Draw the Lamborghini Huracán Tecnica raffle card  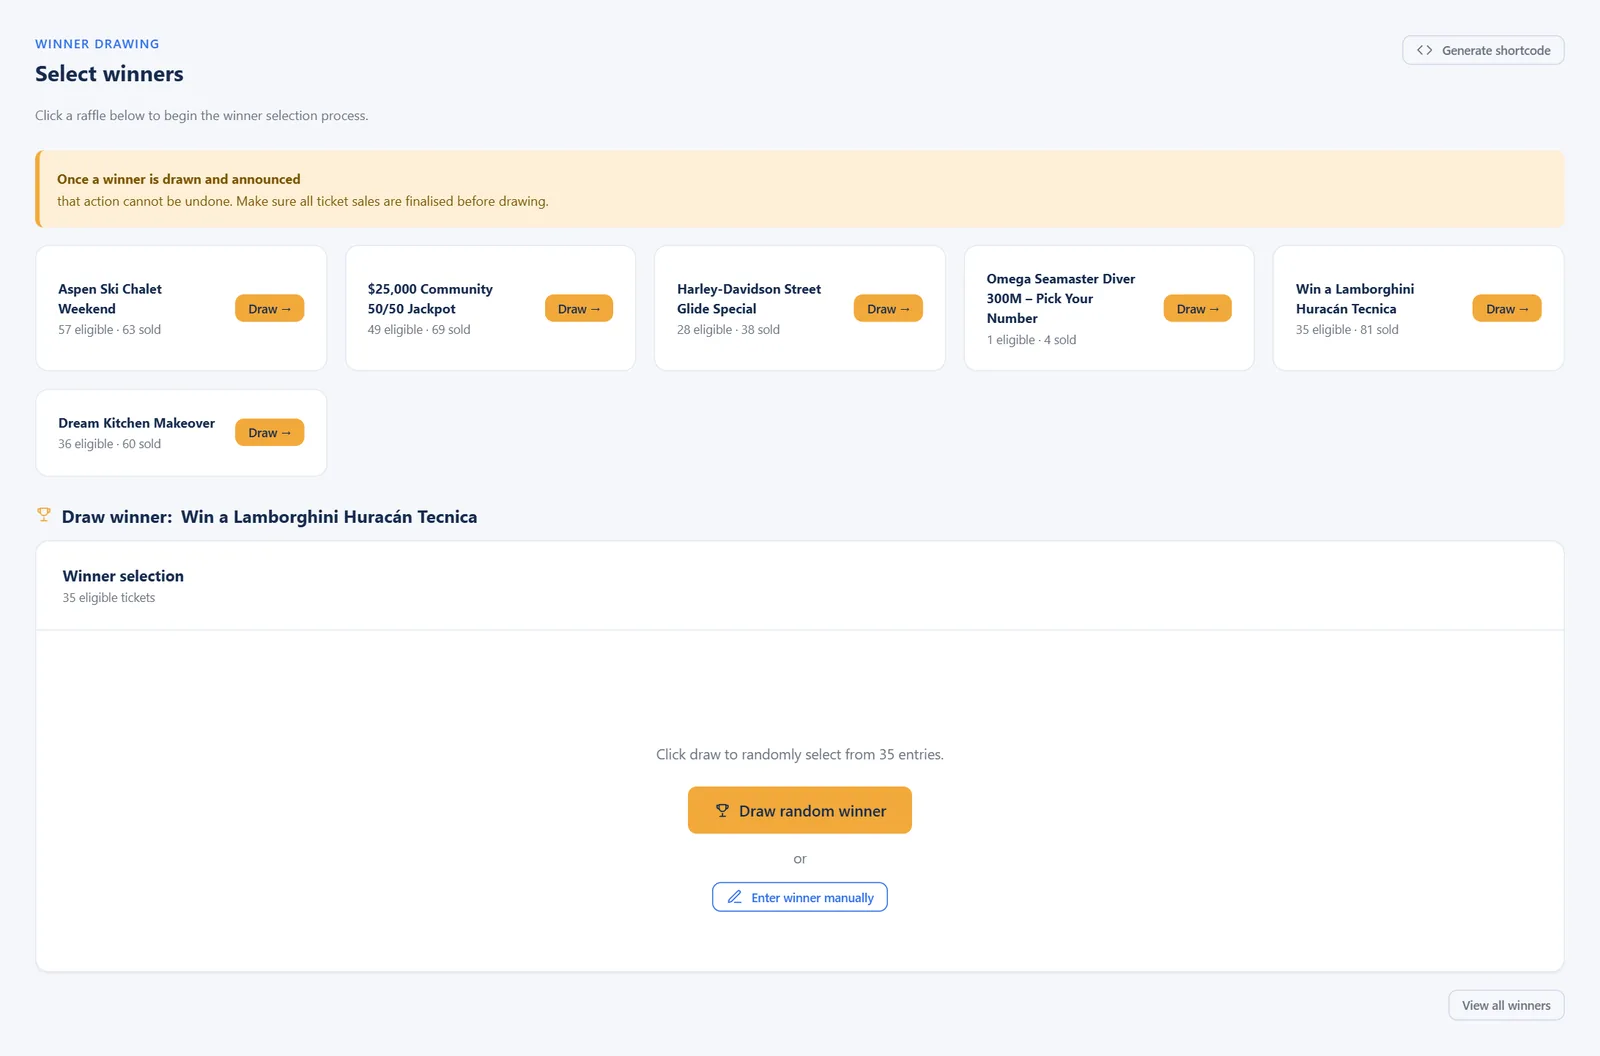point(1507,309)
